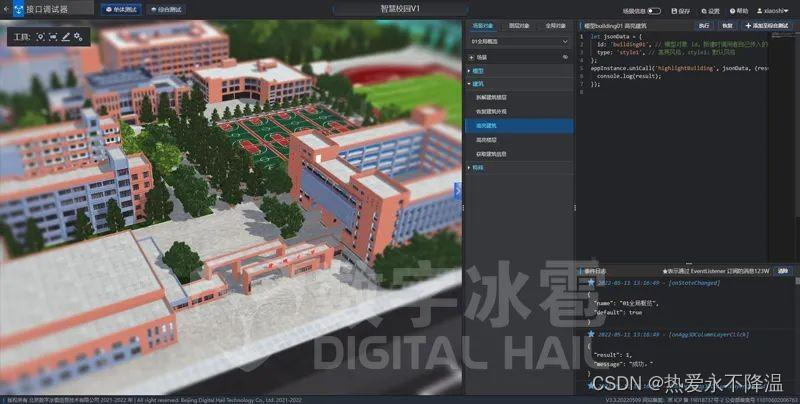The height and width of the screenshot is (404, 800).
Task: Click the star icon beside onStateChanged log
Action: pos(591,282)
